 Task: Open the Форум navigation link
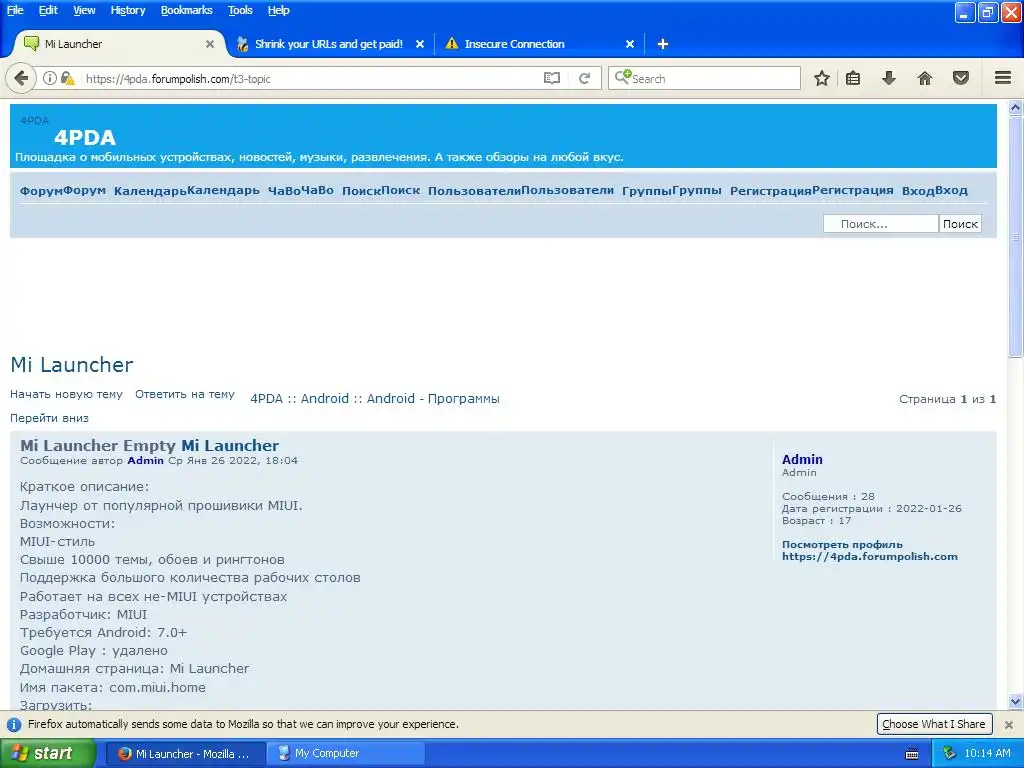[x=63, y=191]
